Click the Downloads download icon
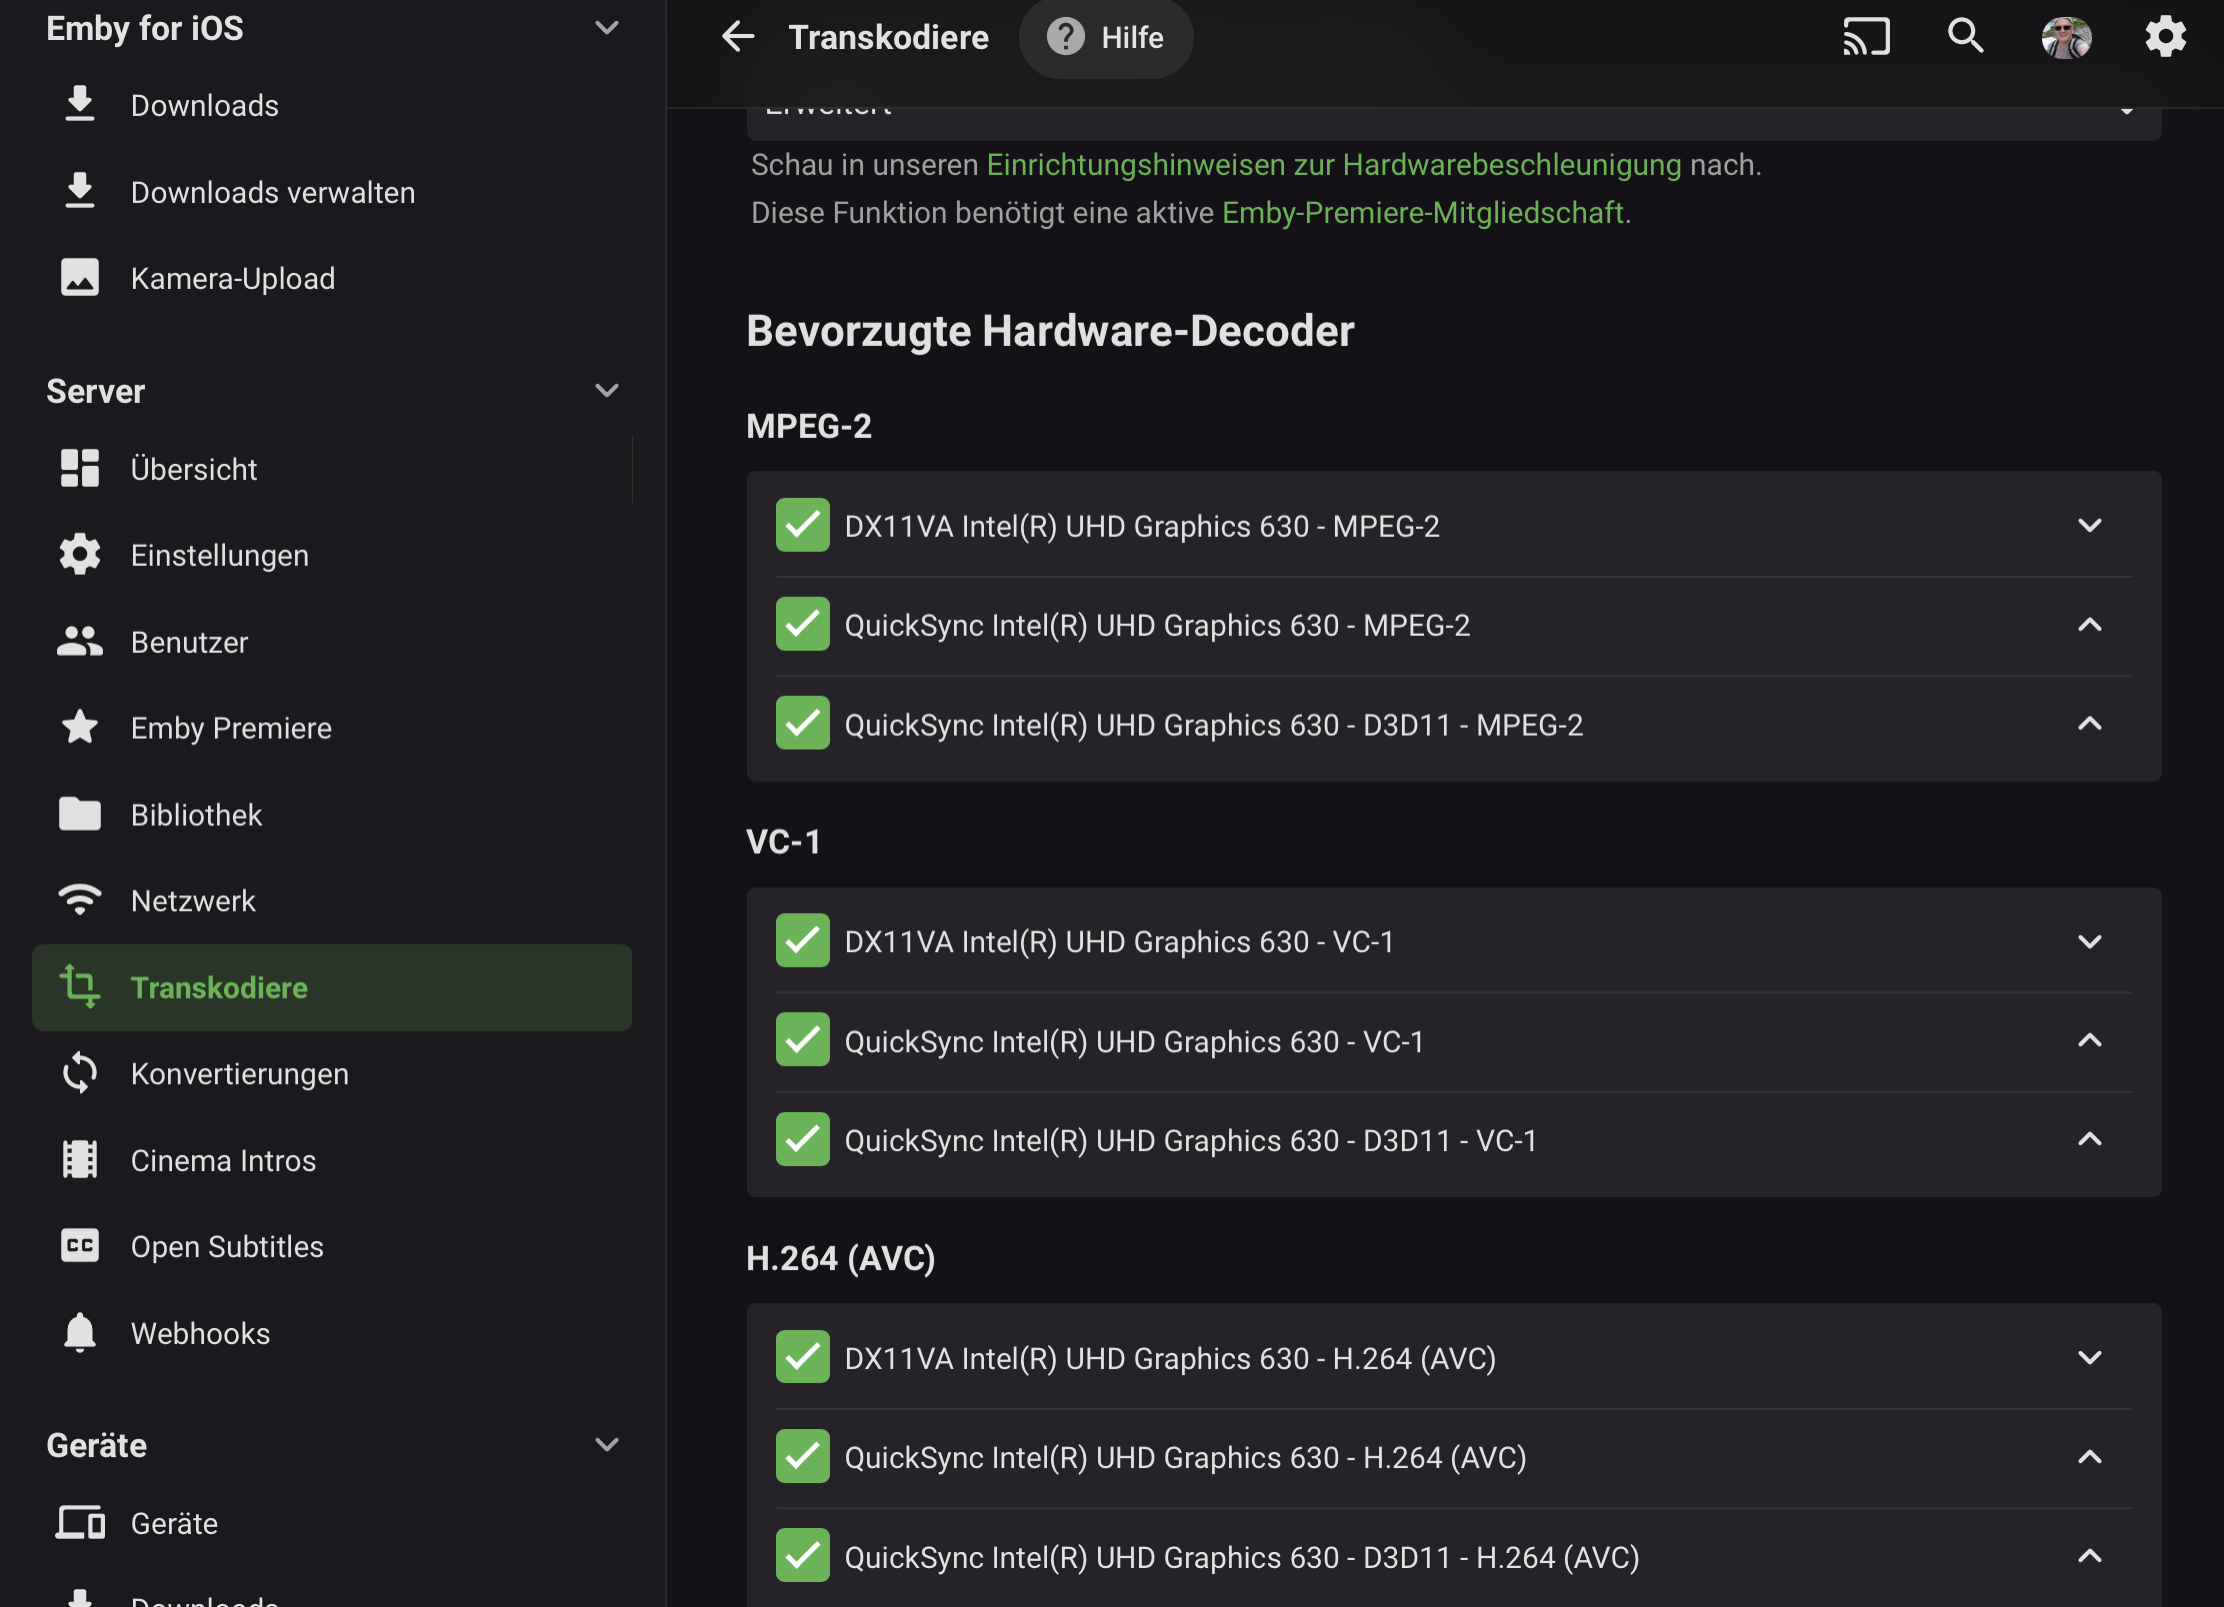2224x1607 pixels. coord(80,105)
